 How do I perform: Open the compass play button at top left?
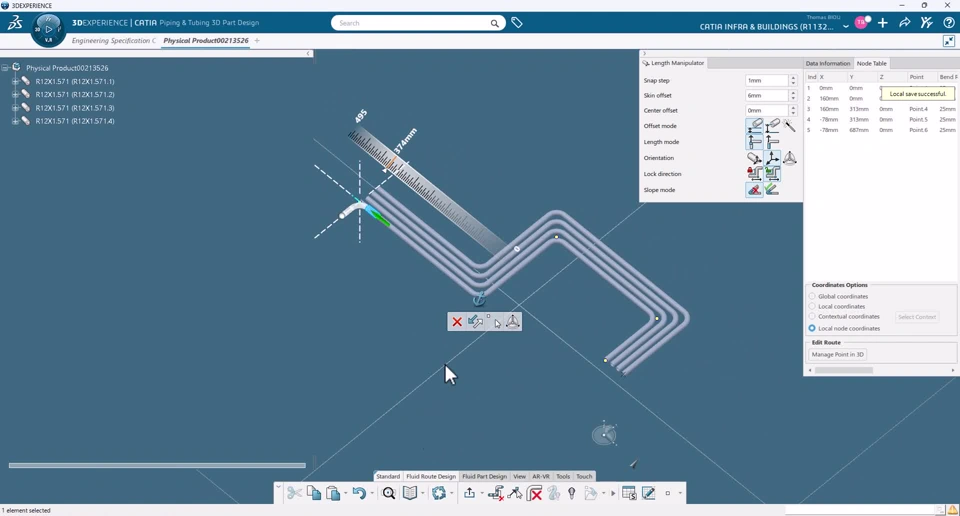(x=48, y=29)
